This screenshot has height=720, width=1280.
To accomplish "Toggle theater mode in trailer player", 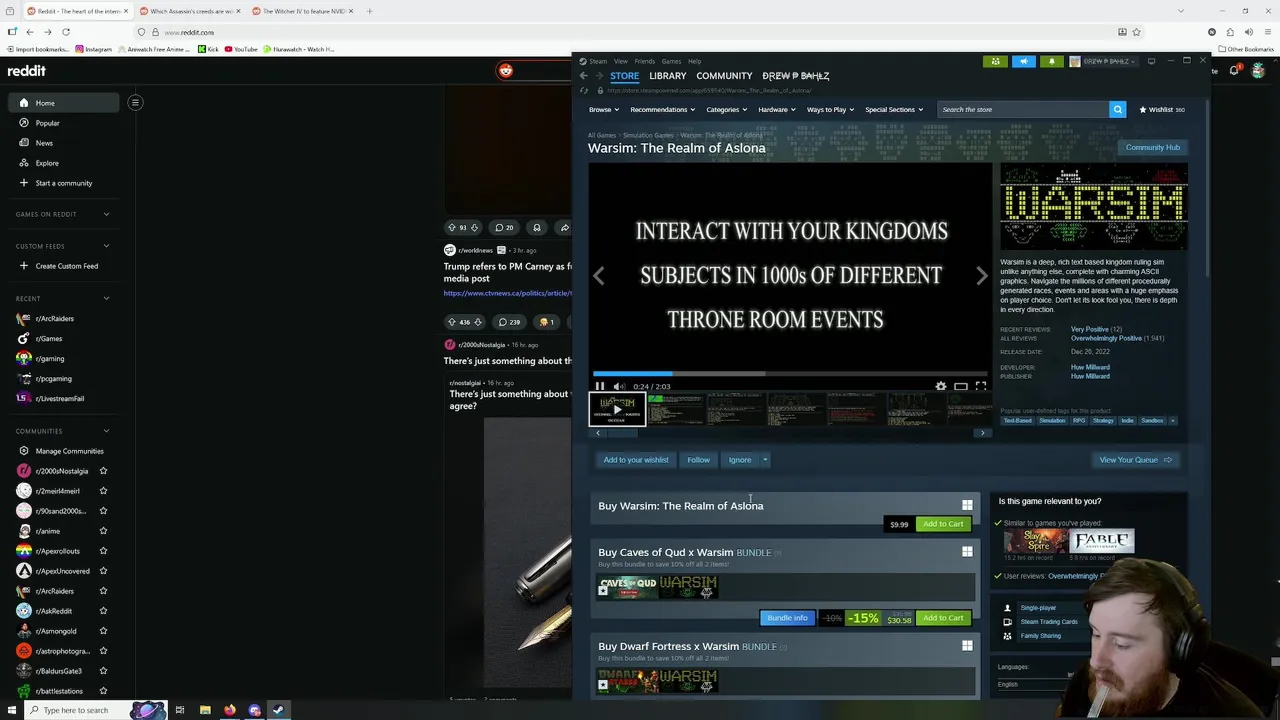I will pos(960,386).
